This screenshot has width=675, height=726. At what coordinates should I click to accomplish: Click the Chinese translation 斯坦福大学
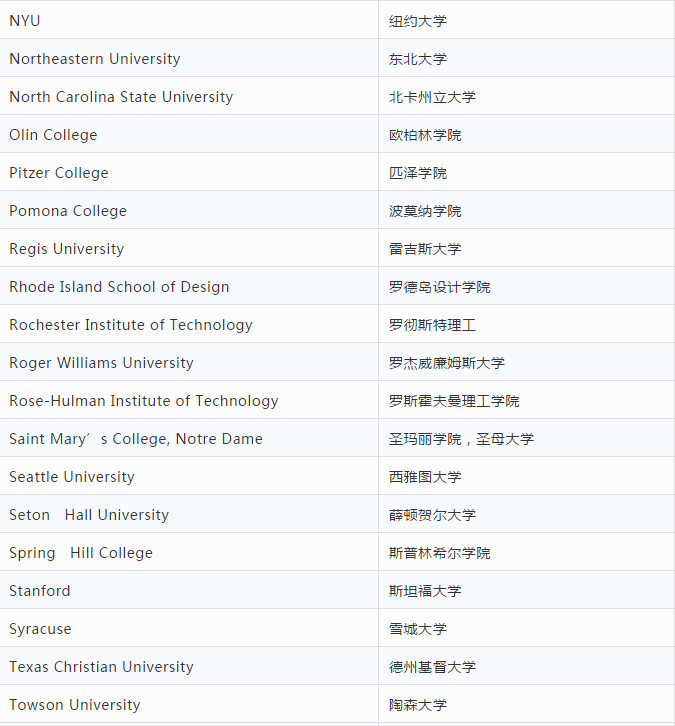(x=425, y=591)
